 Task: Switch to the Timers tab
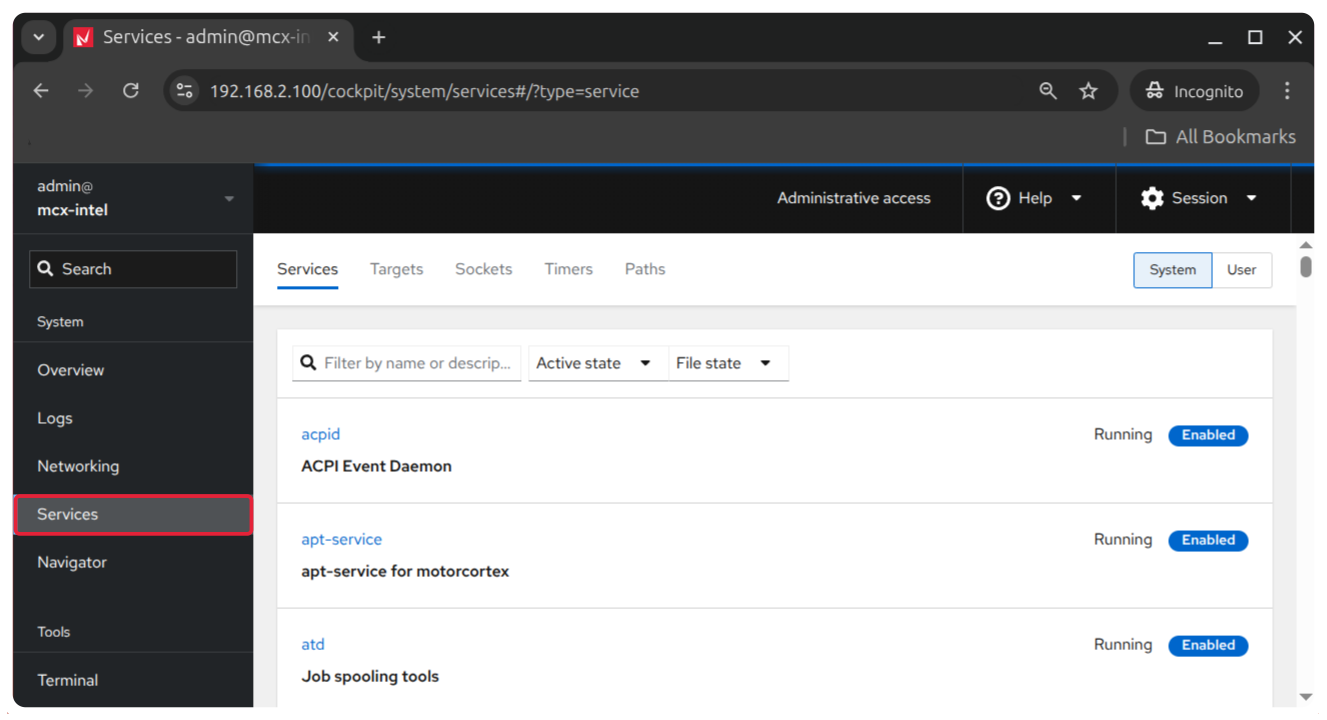coord(568,269)
